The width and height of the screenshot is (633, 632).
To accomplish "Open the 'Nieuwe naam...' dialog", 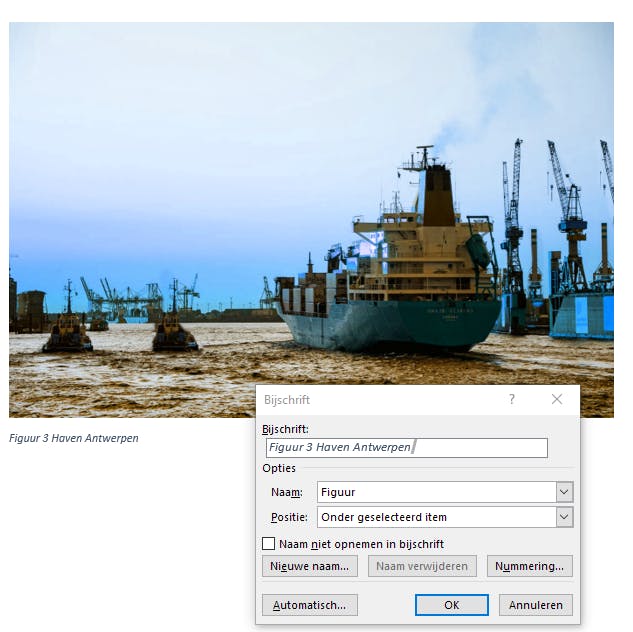I will click(x=310, y=566).
